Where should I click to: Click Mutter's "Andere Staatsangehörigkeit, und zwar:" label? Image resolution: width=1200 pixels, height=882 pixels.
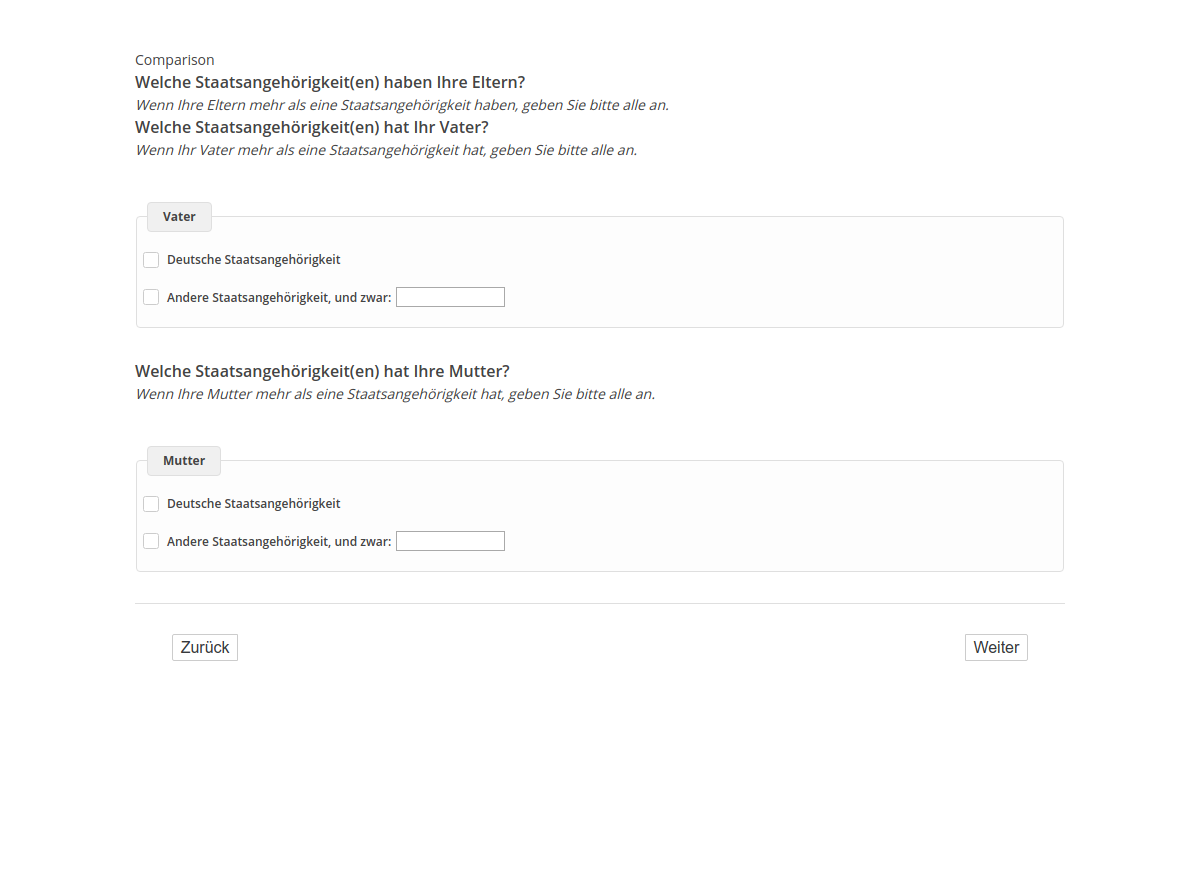[279, 541]
